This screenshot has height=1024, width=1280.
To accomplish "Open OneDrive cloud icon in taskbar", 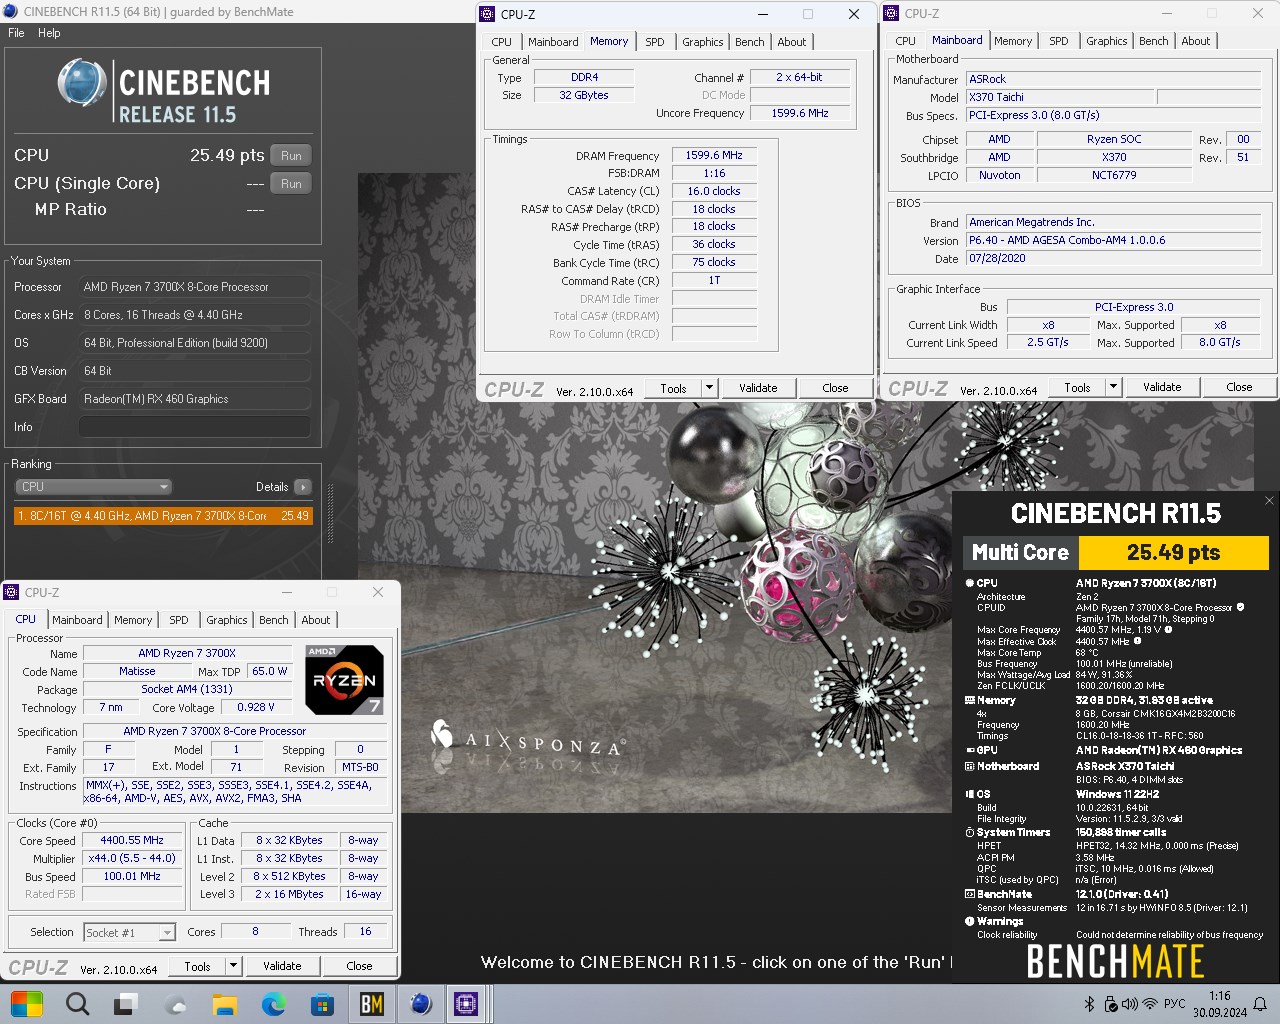I will coord(176,1004).
